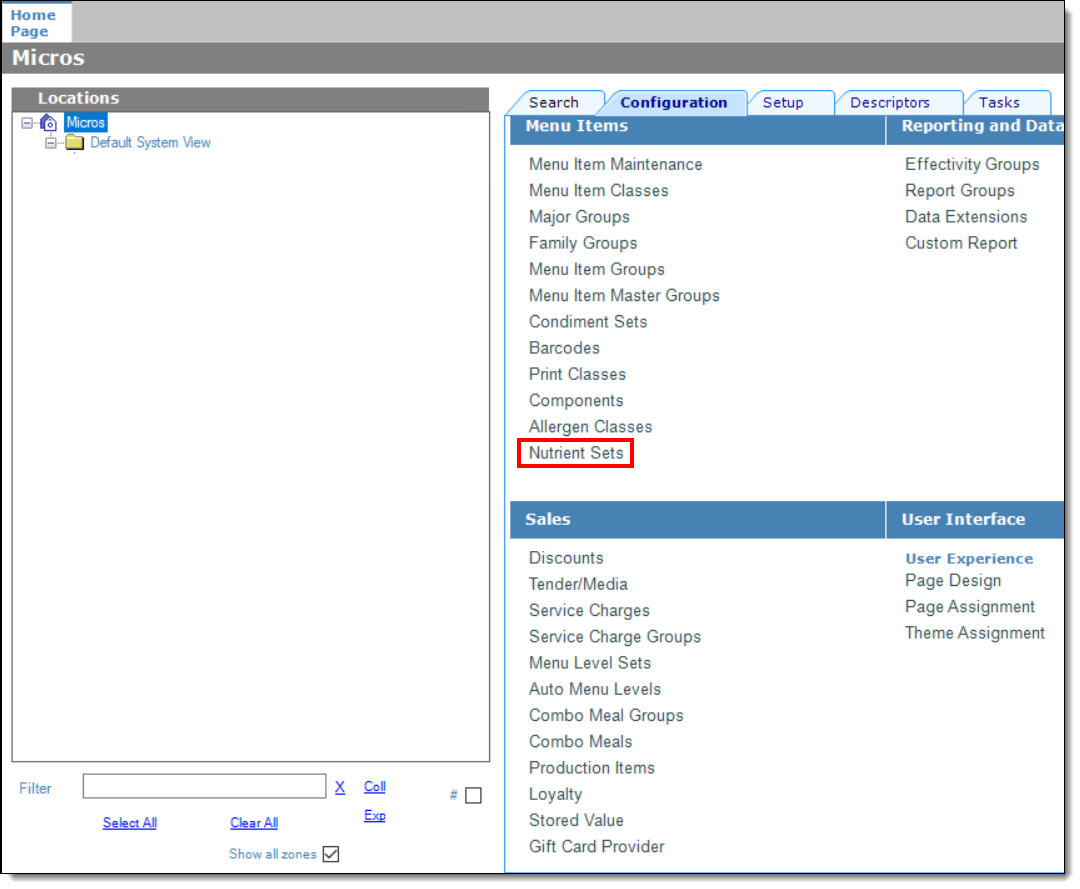Open Page Design
Viewport: 1080px width, 889px height.
point(953,581)
